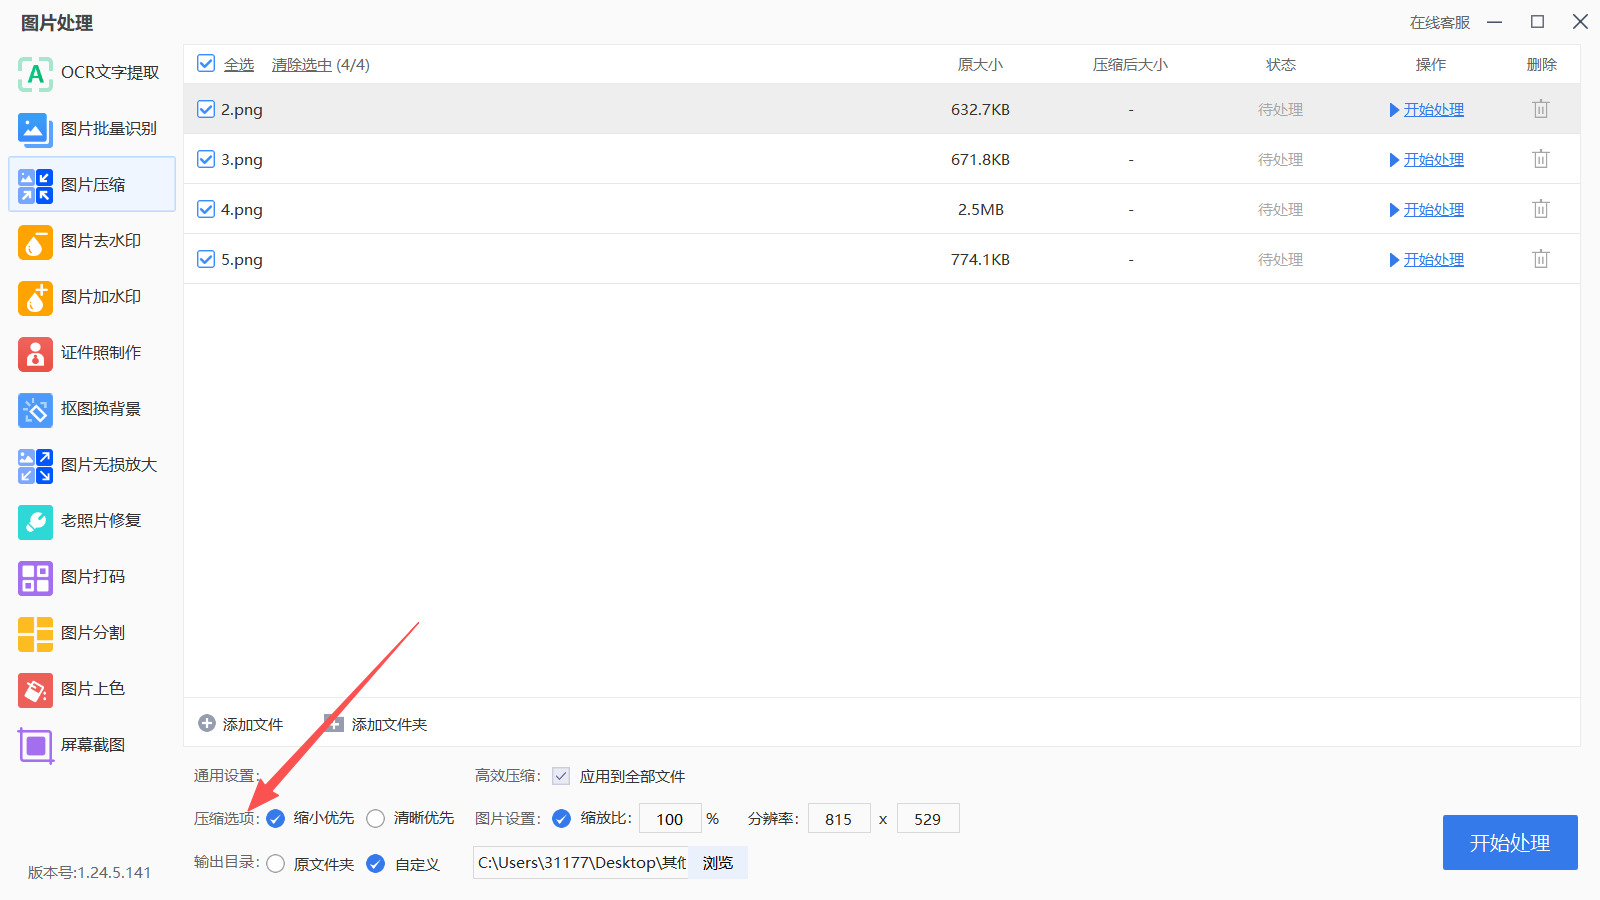The image size is (1600, 900).
Task: Click the output path field
Action: click(581, 863)
